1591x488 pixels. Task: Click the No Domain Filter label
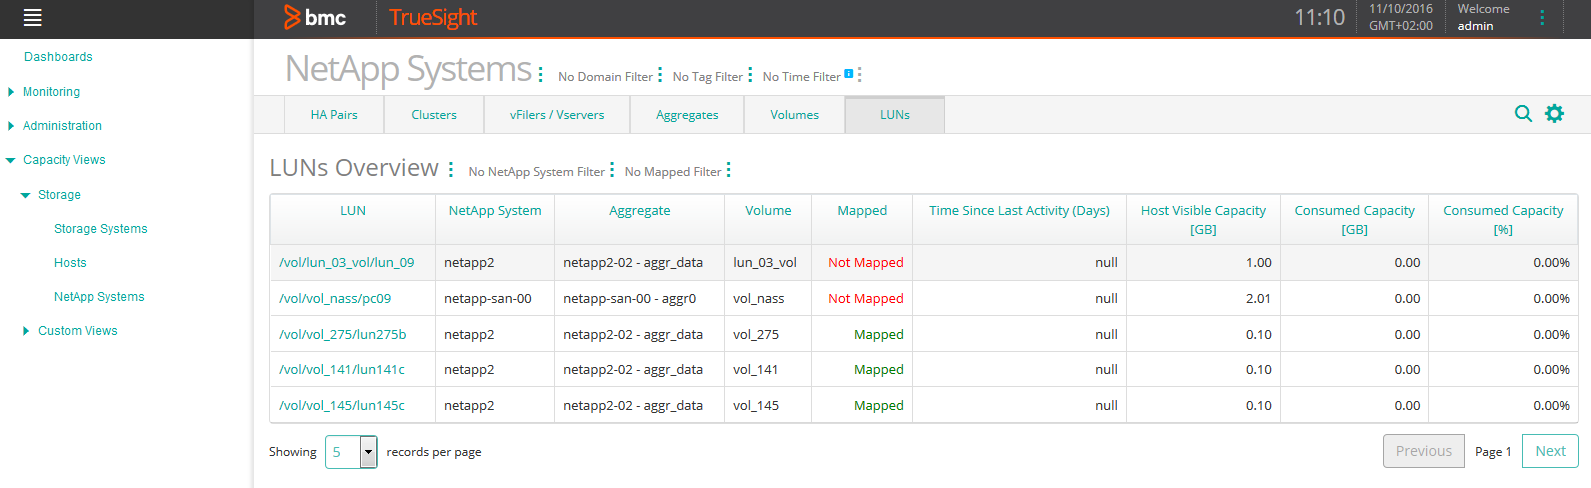pos(605,77)
